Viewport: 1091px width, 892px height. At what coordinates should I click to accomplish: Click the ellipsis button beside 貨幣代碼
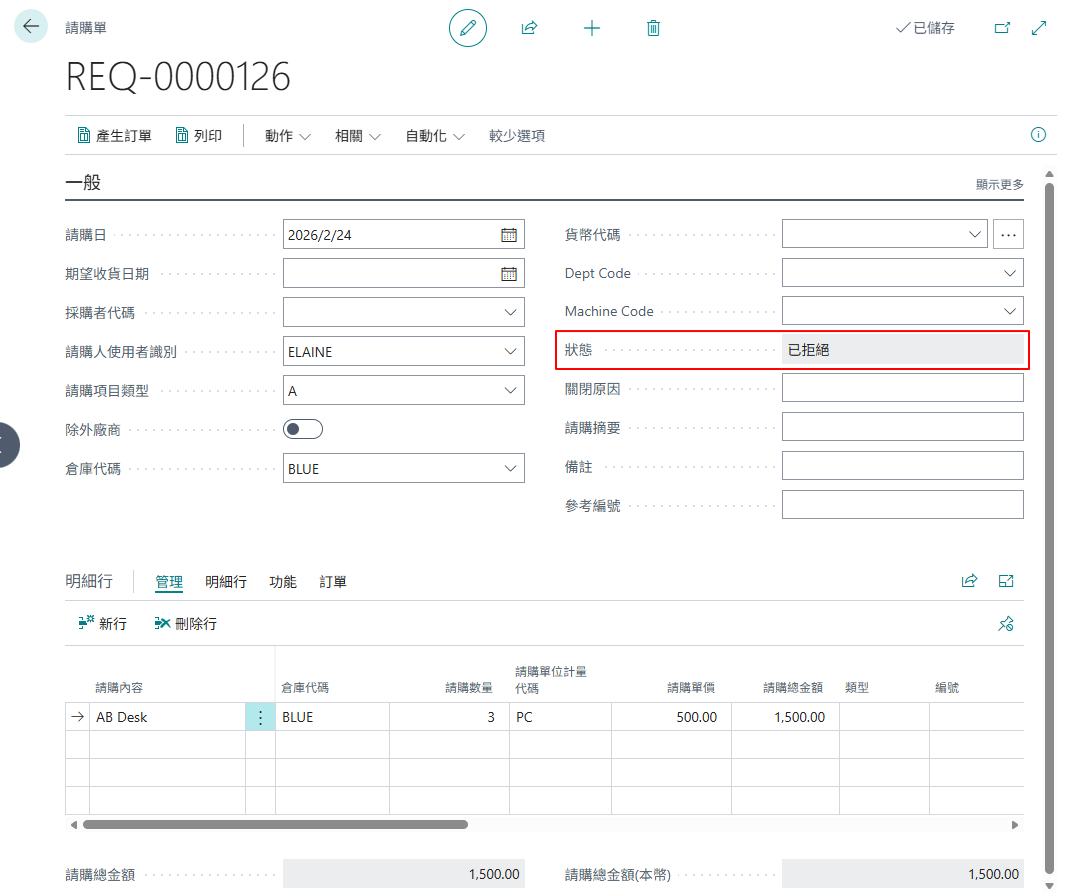[1008, 234]
